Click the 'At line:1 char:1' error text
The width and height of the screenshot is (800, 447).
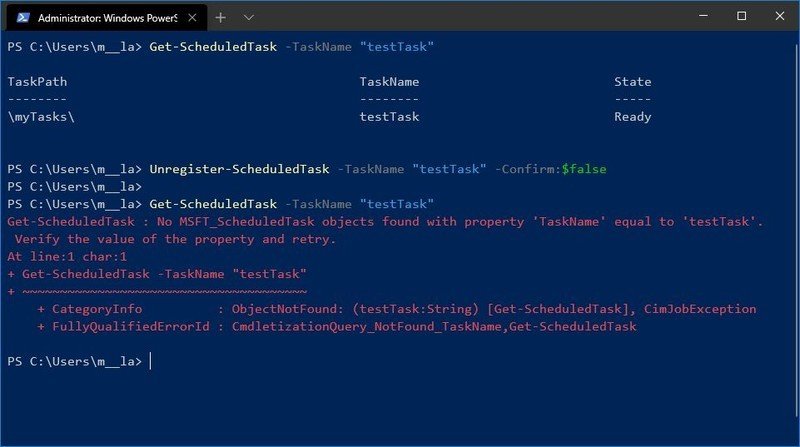click(67, 257)
